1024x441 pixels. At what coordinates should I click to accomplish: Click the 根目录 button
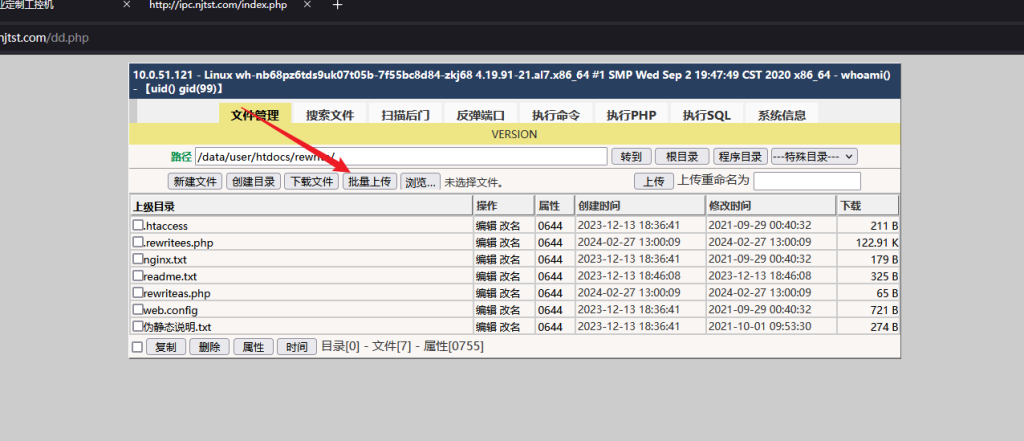[x=681, y=156]
